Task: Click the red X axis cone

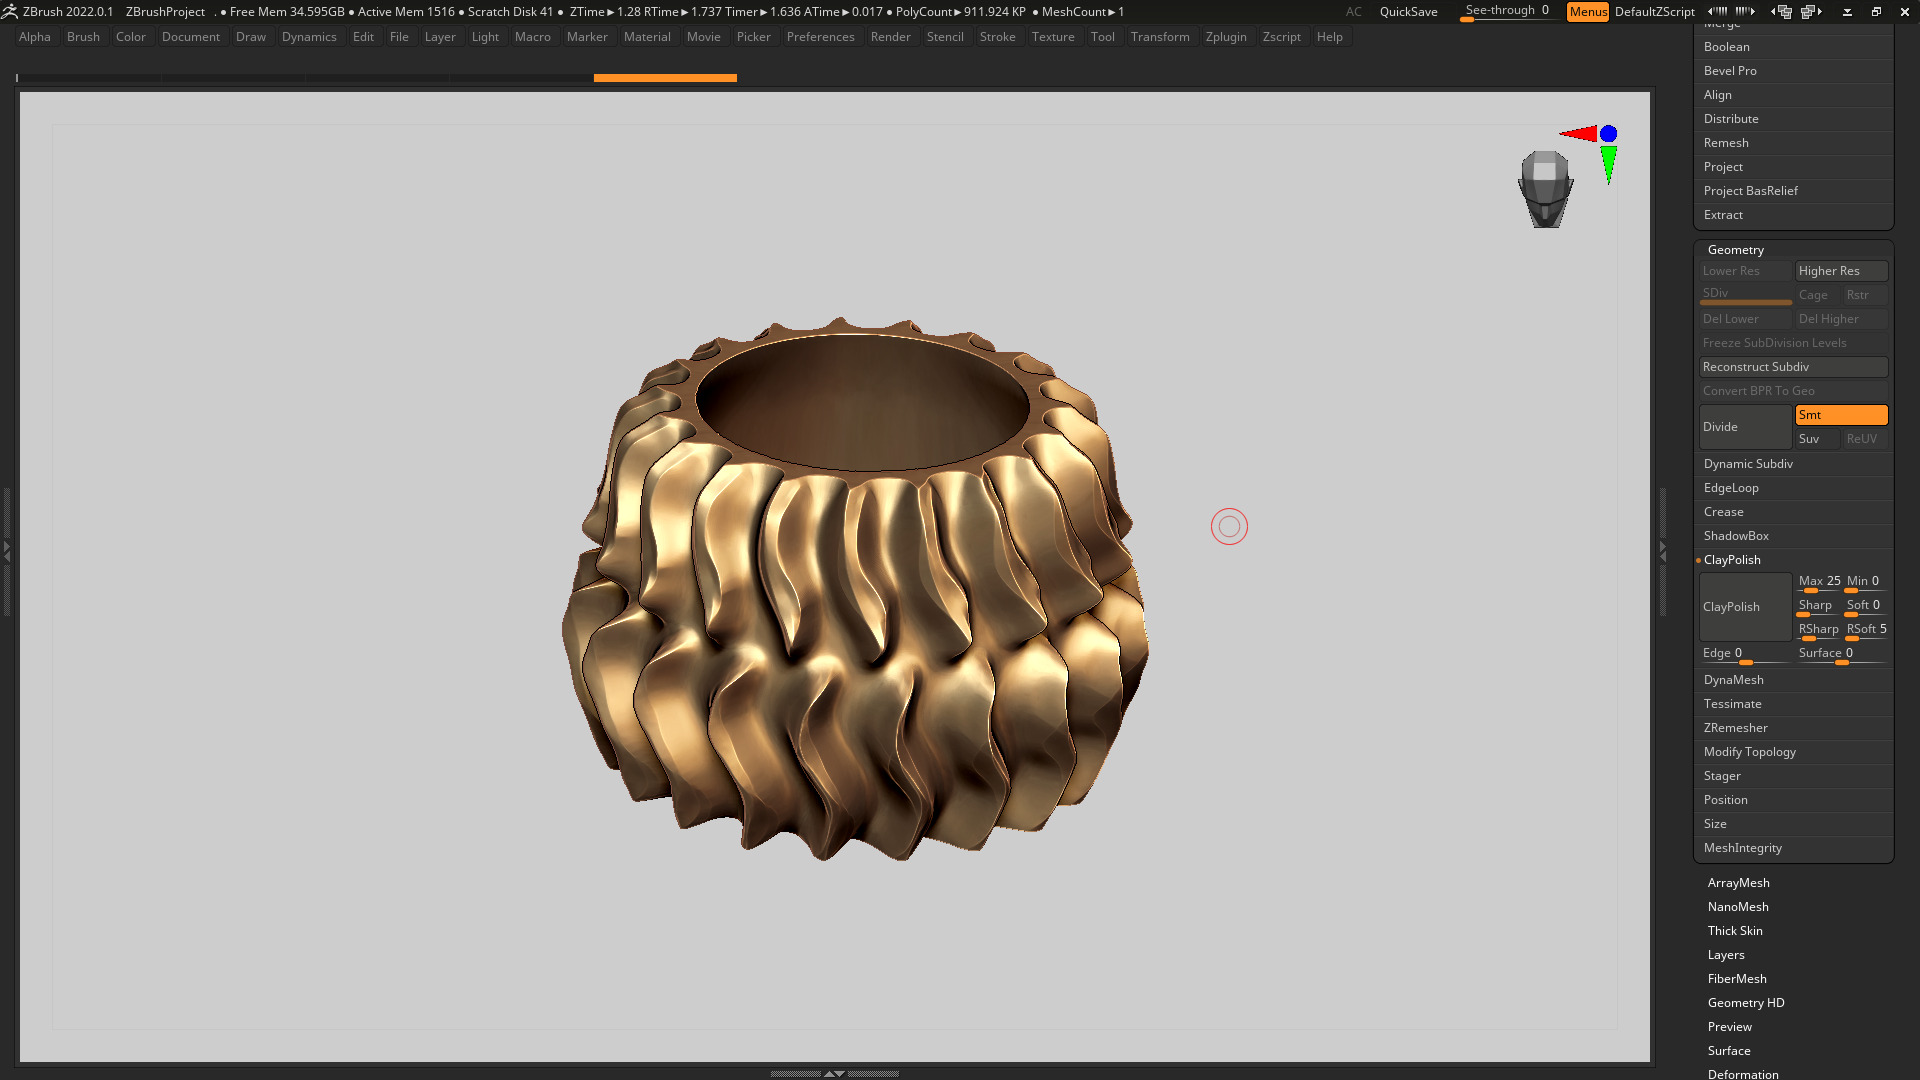Action: click(1579, 133)
